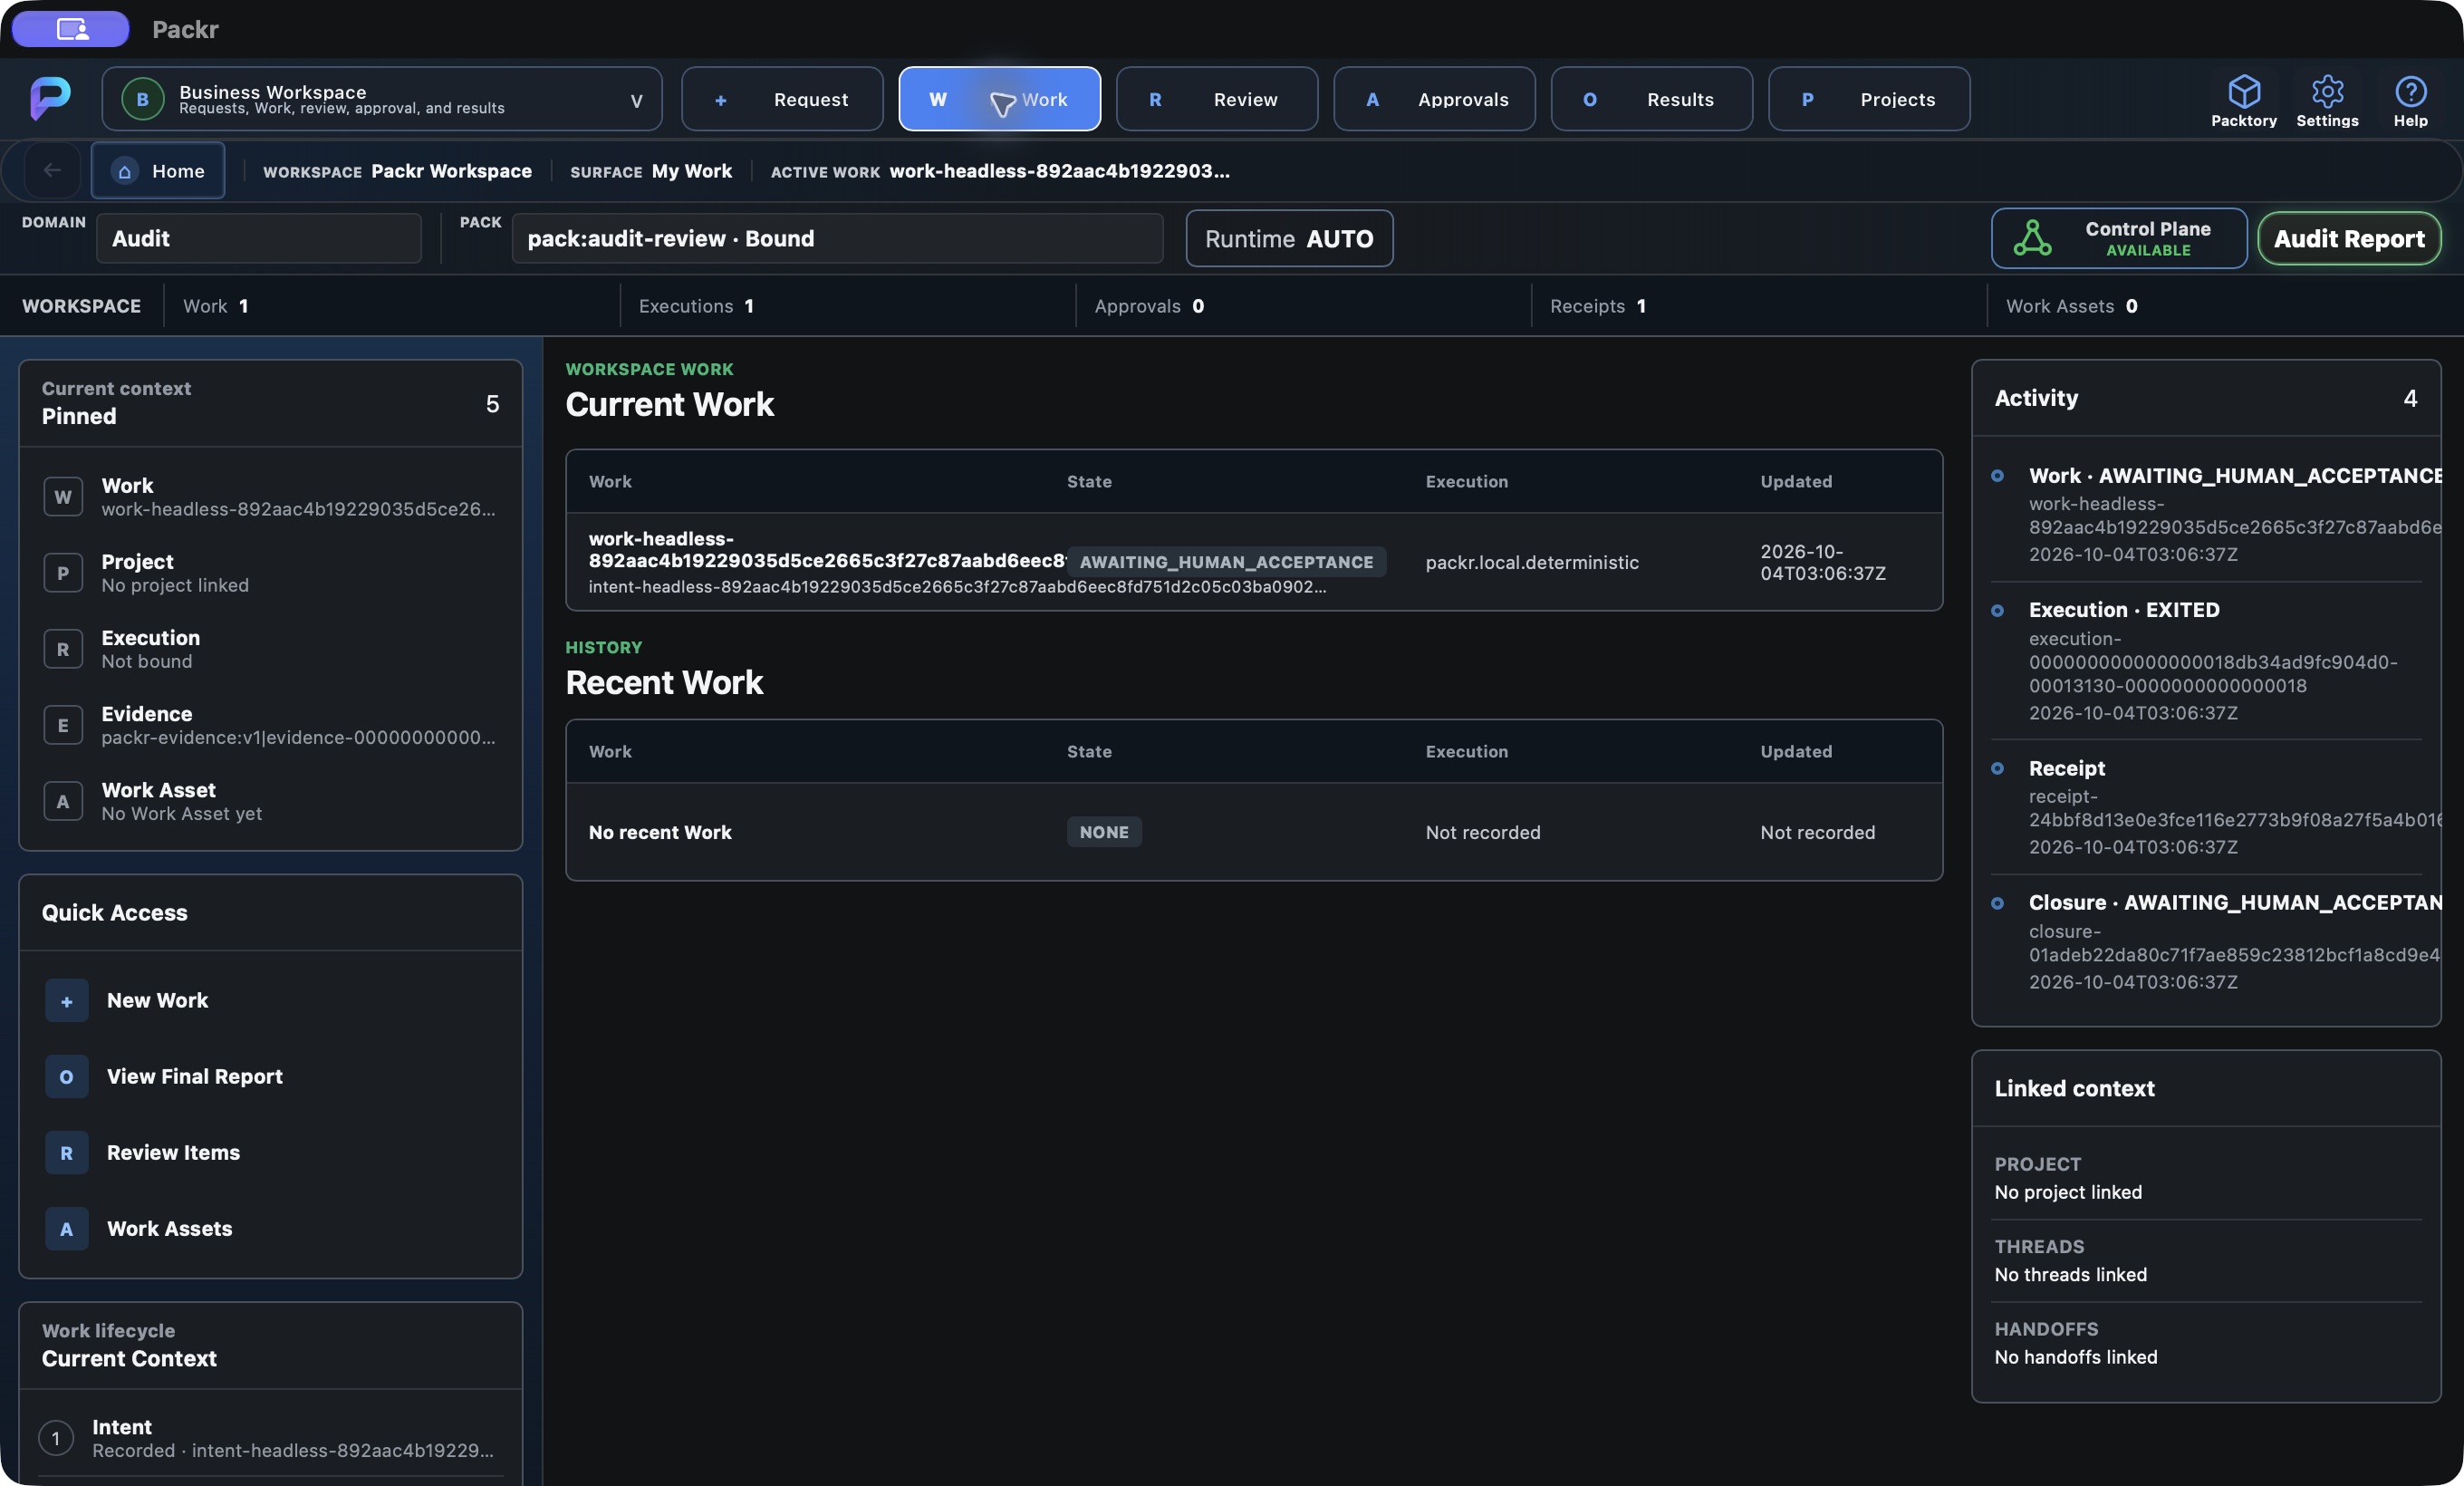The height and width of the screenshot is (1486, 2464).
Task: Select the Executions 1 counter
Action: pyautogui.click(x=696, y=306)
